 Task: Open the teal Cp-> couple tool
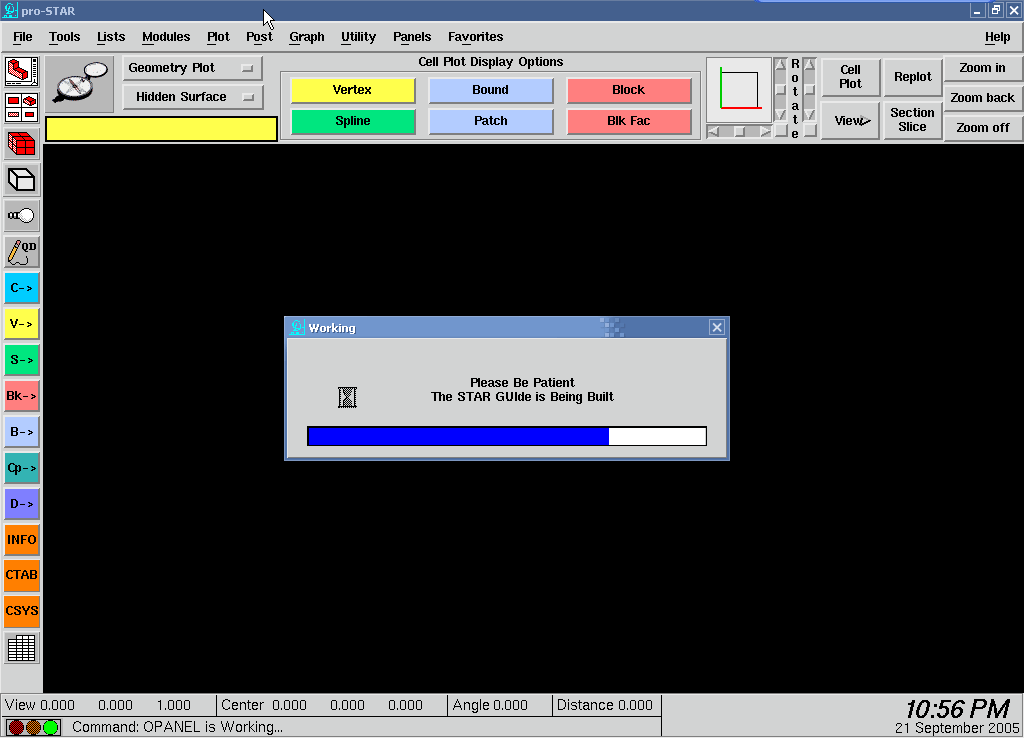tap(22, 468)
